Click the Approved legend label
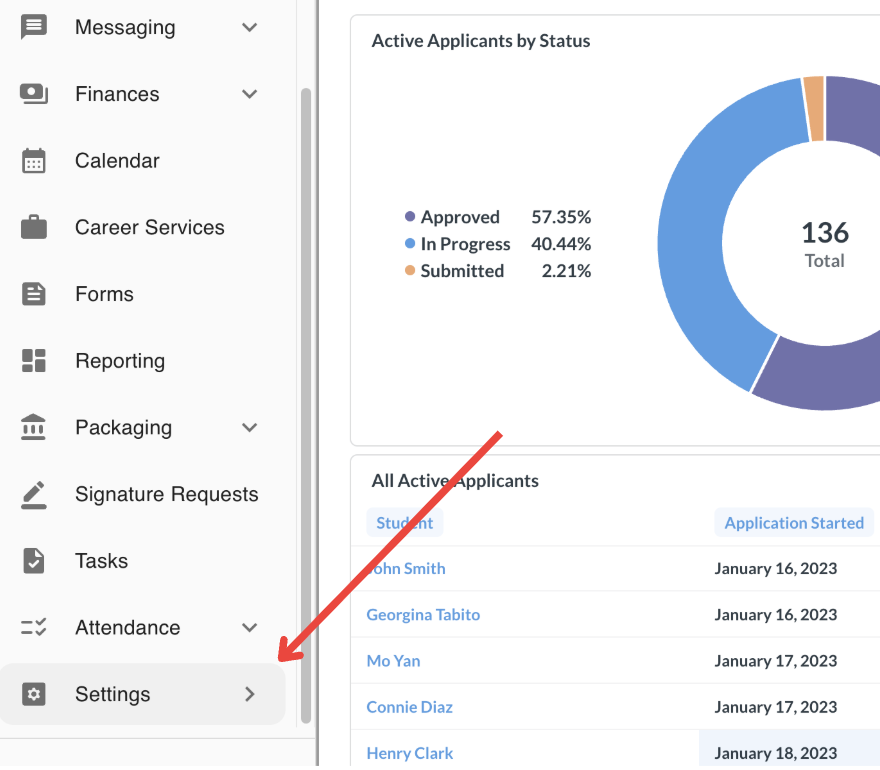Viewport: 880px width, 770px height. pos(460,217)
